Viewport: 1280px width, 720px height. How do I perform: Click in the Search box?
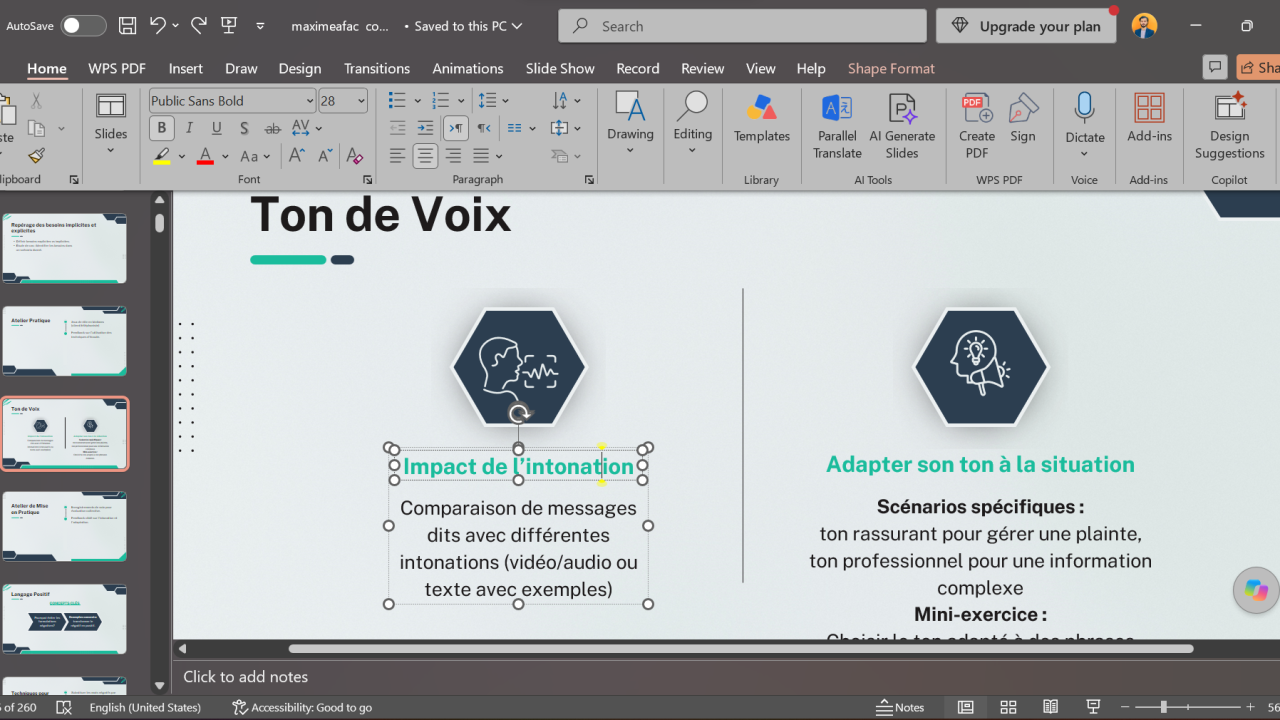[x=743, y=26]
